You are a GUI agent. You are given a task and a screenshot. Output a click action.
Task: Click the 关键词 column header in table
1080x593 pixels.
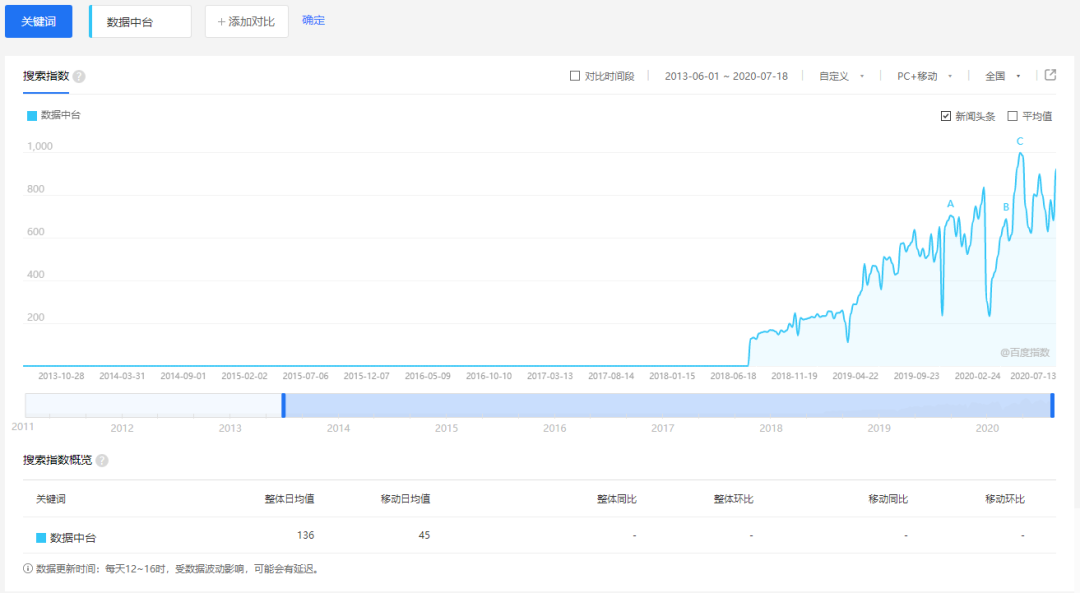click(x=50, y=499)
